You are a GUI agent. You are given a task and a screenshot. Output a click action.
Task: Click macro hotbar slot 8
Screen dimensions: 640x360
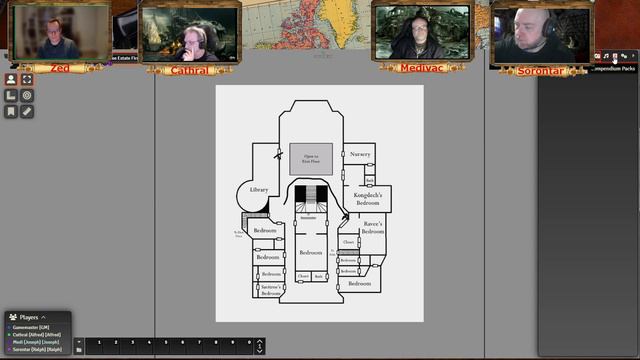pos(211,346)
